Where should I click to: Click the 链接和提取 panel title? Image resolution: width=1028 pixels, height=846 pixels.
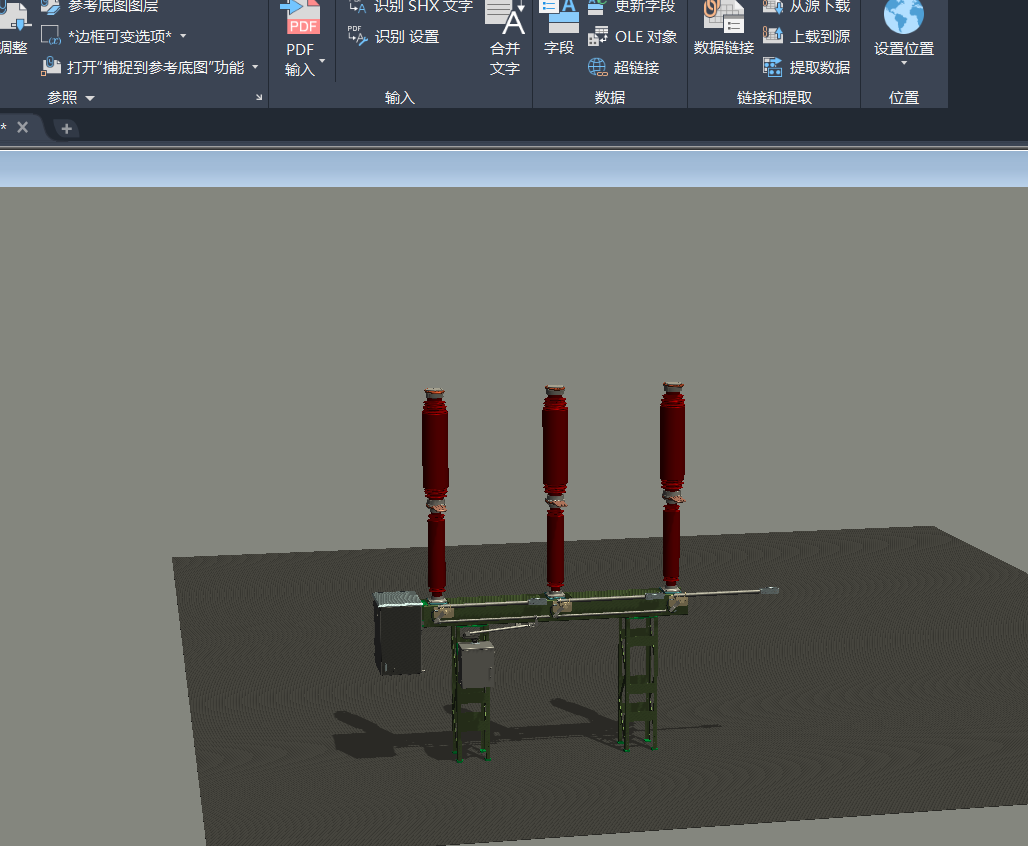(774, 98)
